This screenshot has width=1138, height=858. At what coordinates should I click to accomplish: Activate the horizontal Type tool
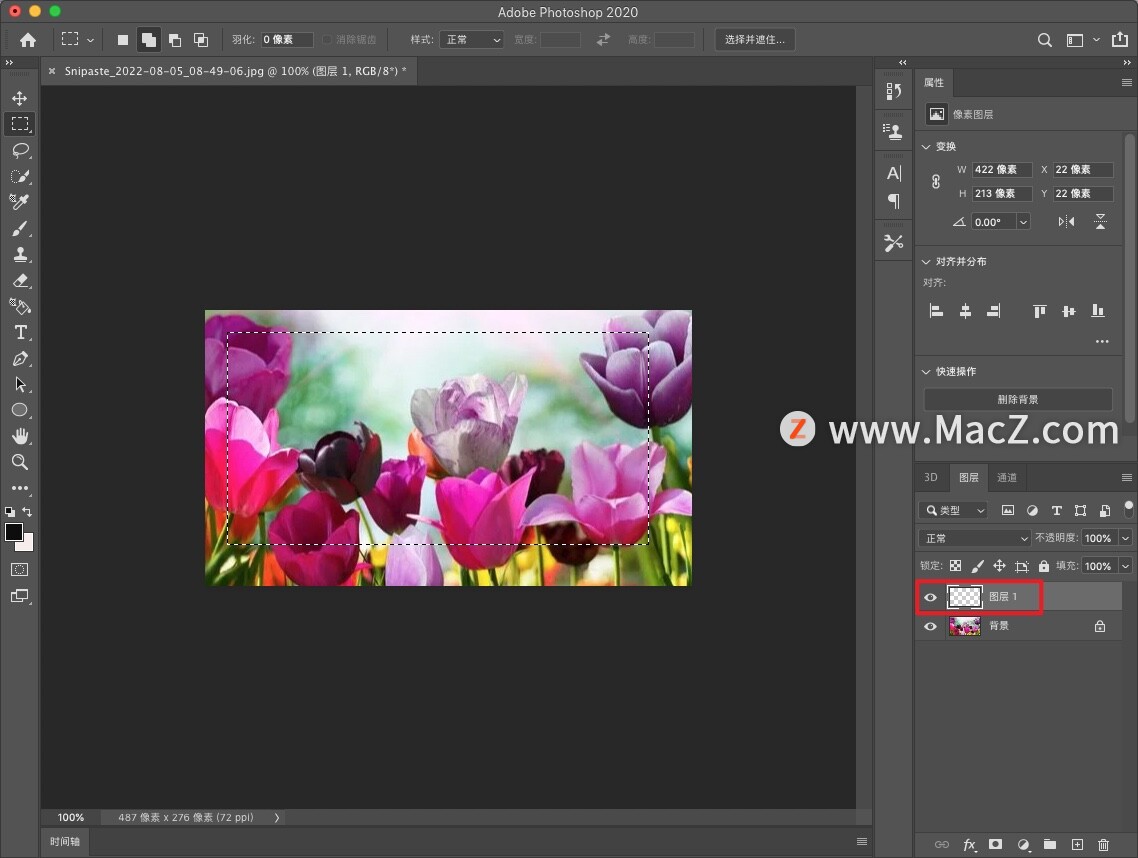coord(20,332)
